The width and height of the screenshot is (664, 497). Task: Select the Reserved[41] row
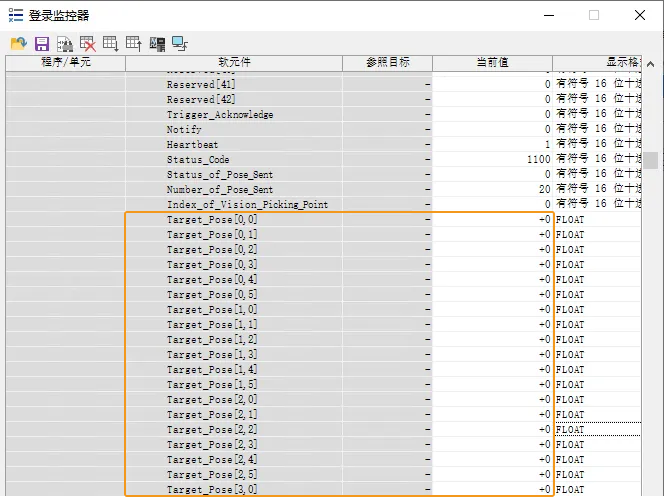coord(324,84)
